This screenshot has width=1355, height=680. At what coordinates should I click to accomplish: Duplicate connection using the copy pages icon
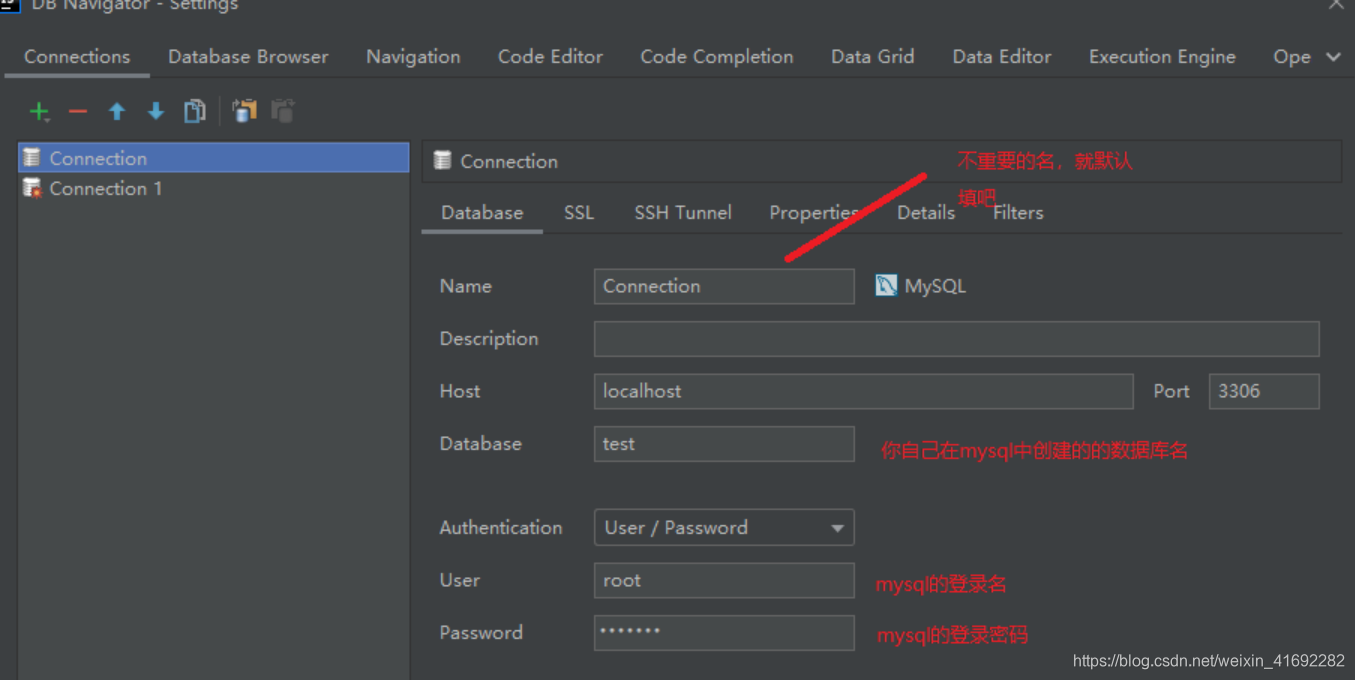[x=194, y=111]
